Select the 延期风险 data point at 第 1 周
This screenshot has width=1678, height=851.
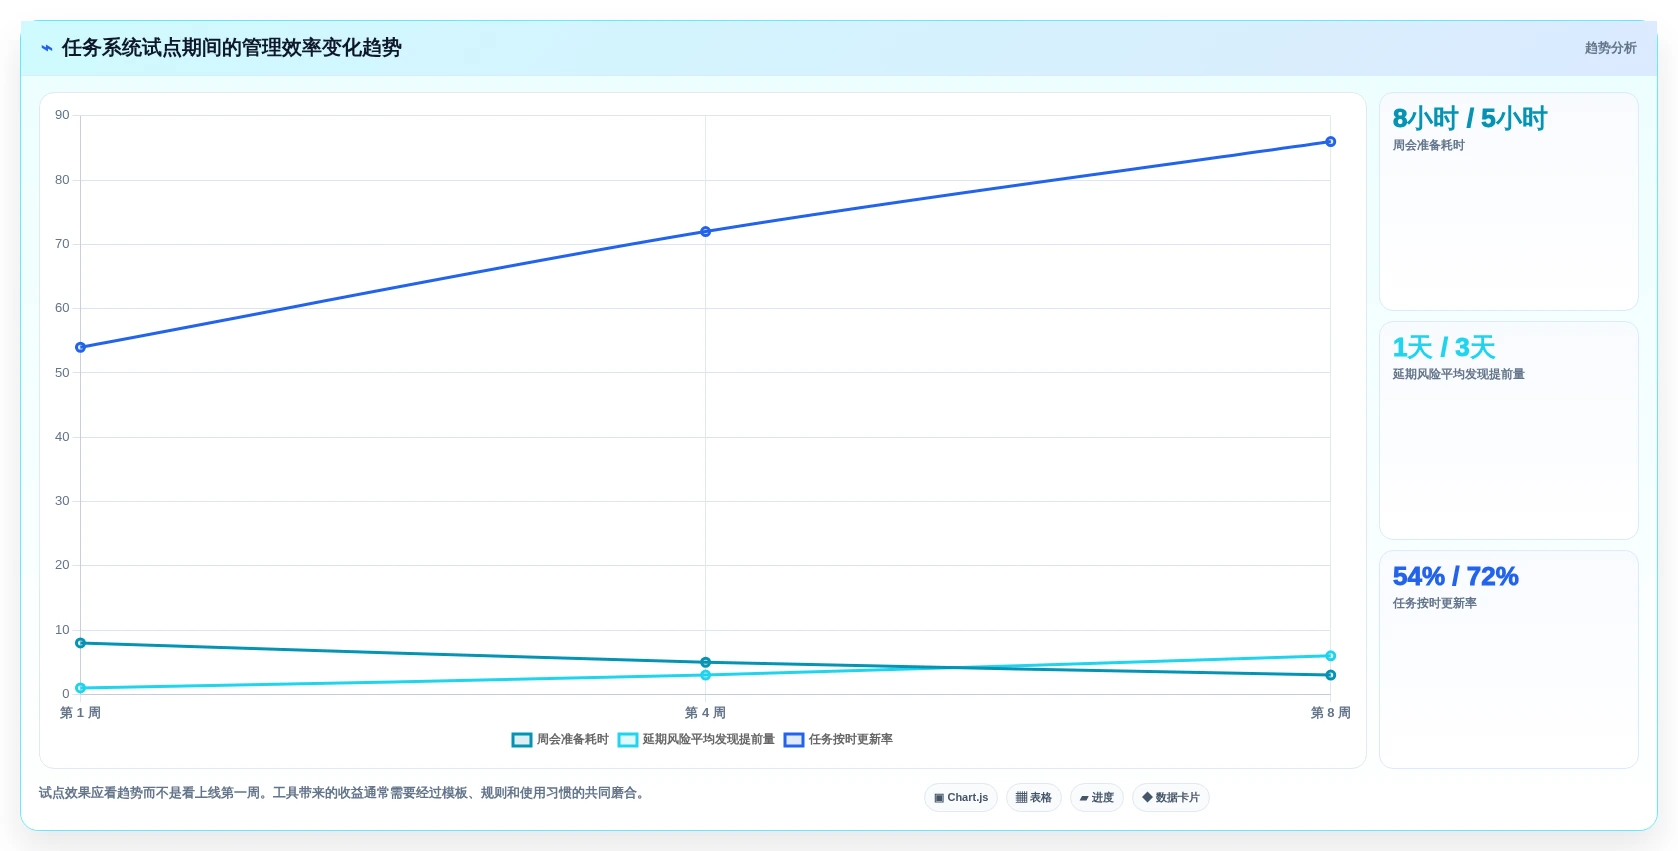click(81, 688)
